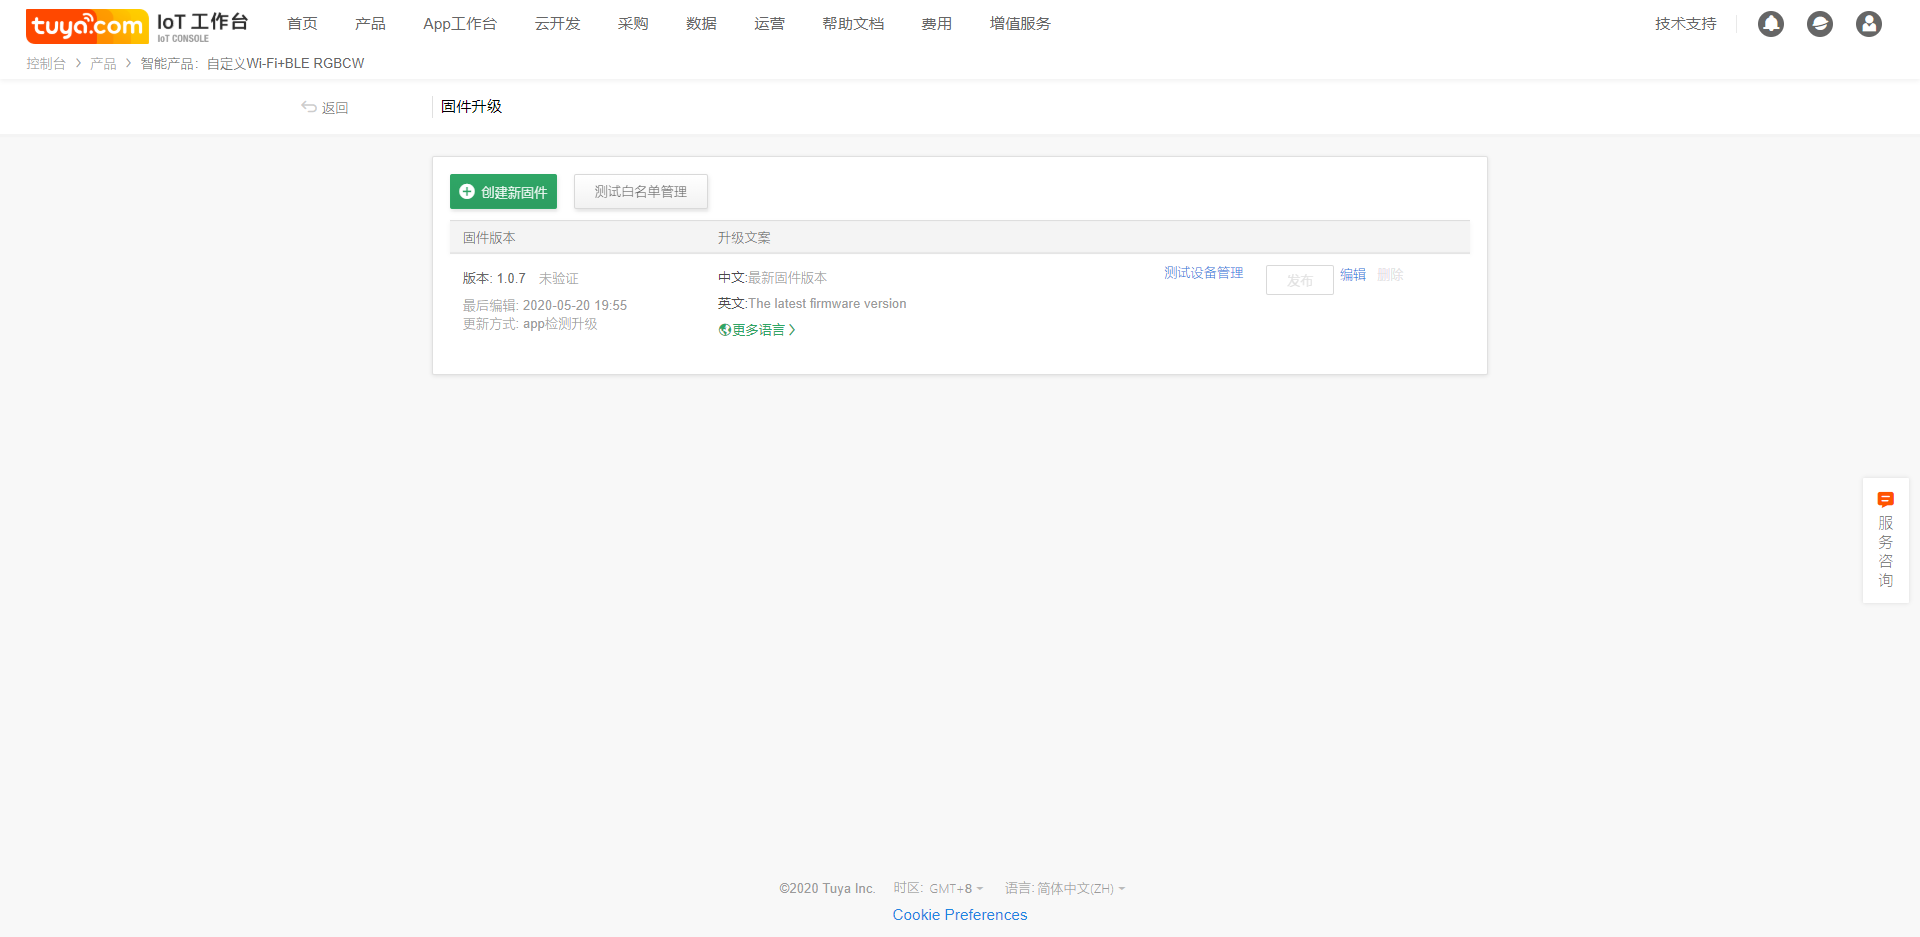This screenshot has height=937, width=1920.
Task: Open the 产品 menu in navigation
Action: coord(370,24)
